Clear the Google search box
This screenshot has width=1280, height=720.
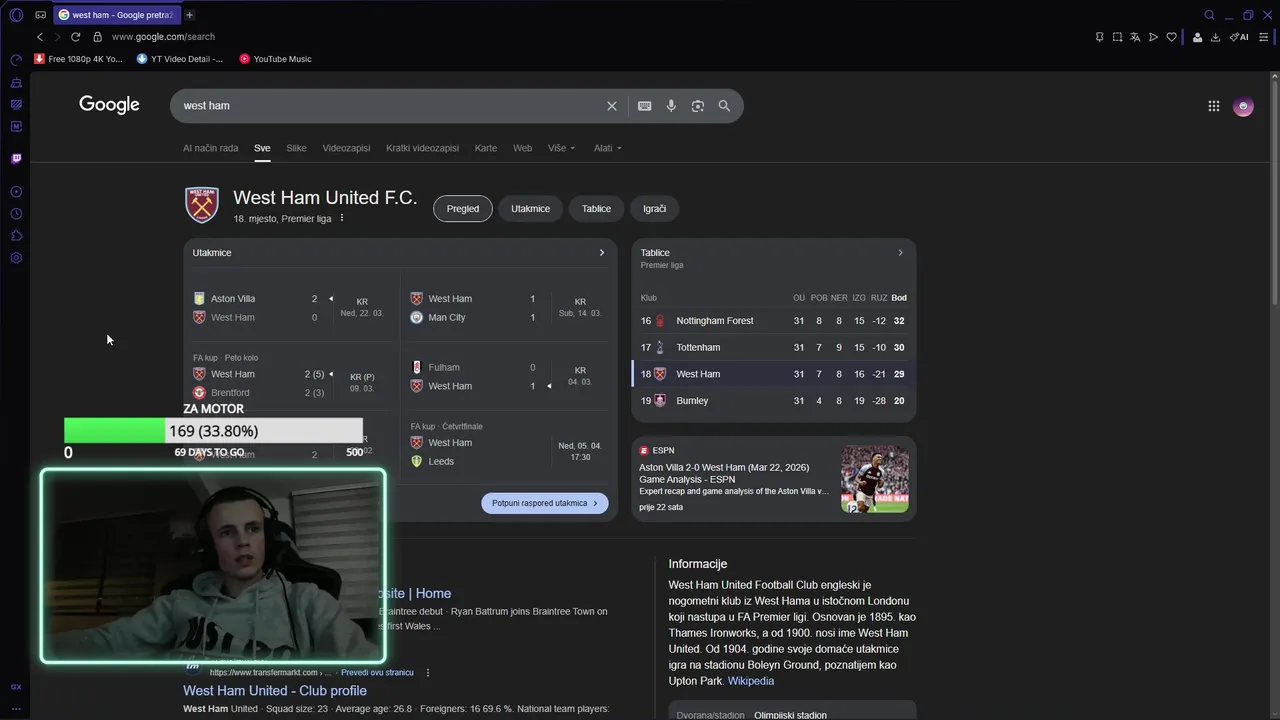point(612,106)
